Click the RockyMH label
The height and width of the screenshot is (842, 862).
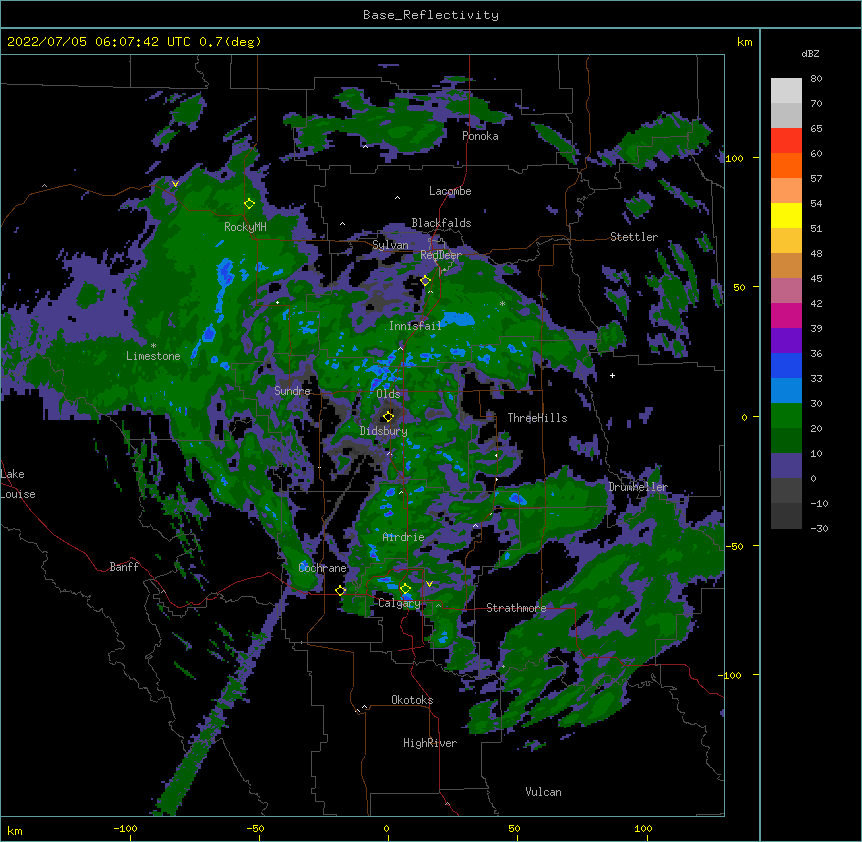245,227
